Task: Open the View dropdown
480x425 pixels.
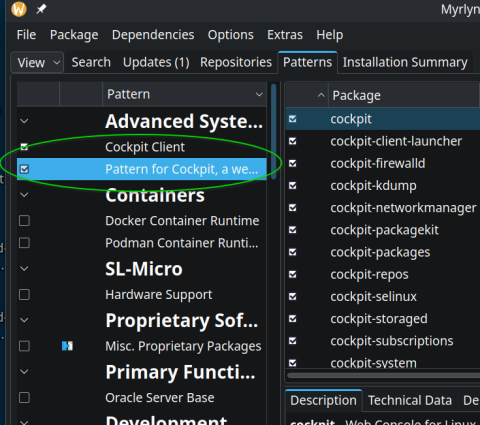Action: click(x=37, y=62)
